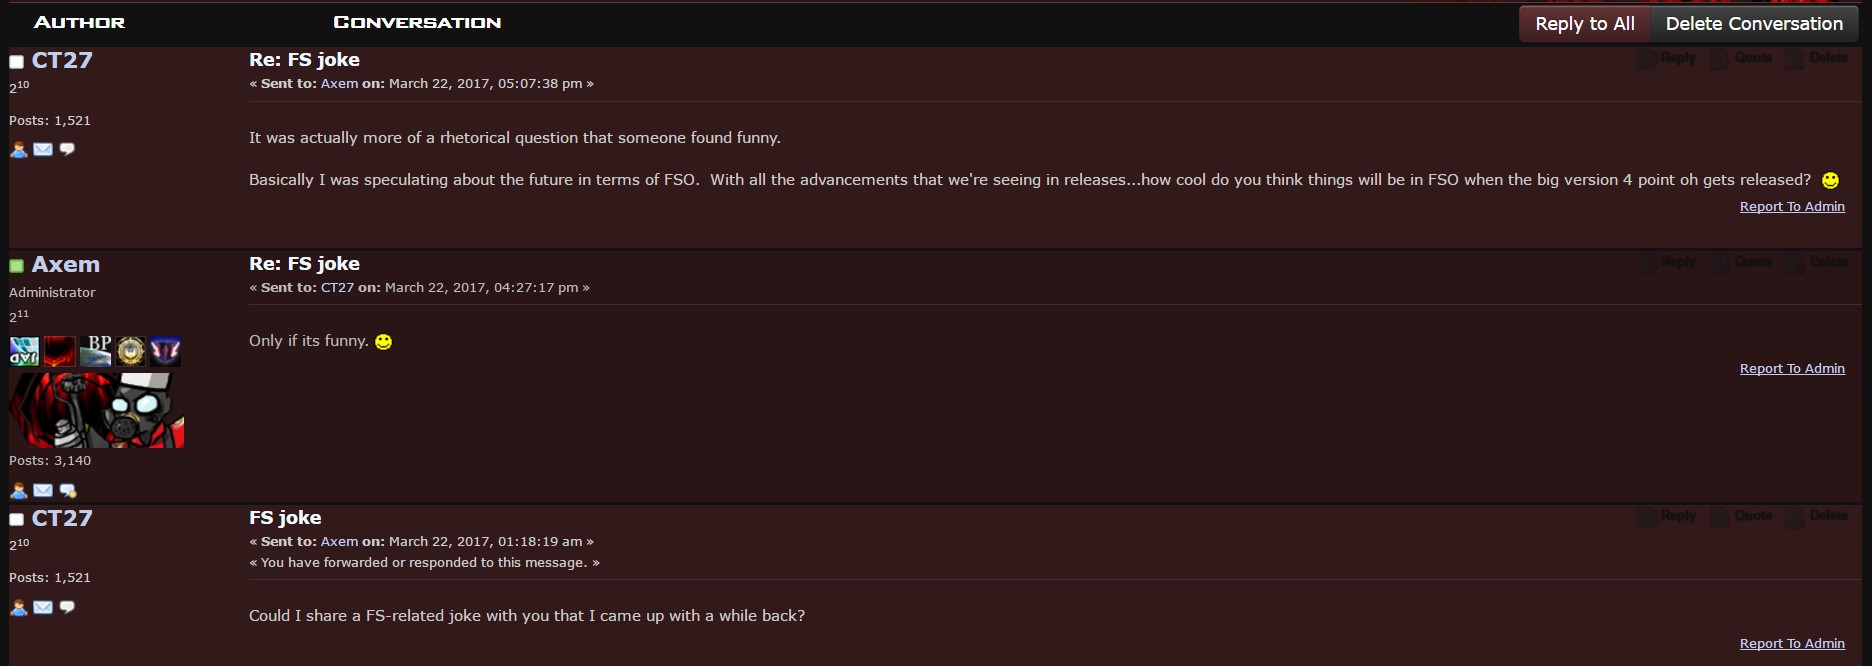Click recipient CT27 in Axem's Sent to line
Image resolution: width=1872 pixels, height=666 pixels.
point(337,287)
